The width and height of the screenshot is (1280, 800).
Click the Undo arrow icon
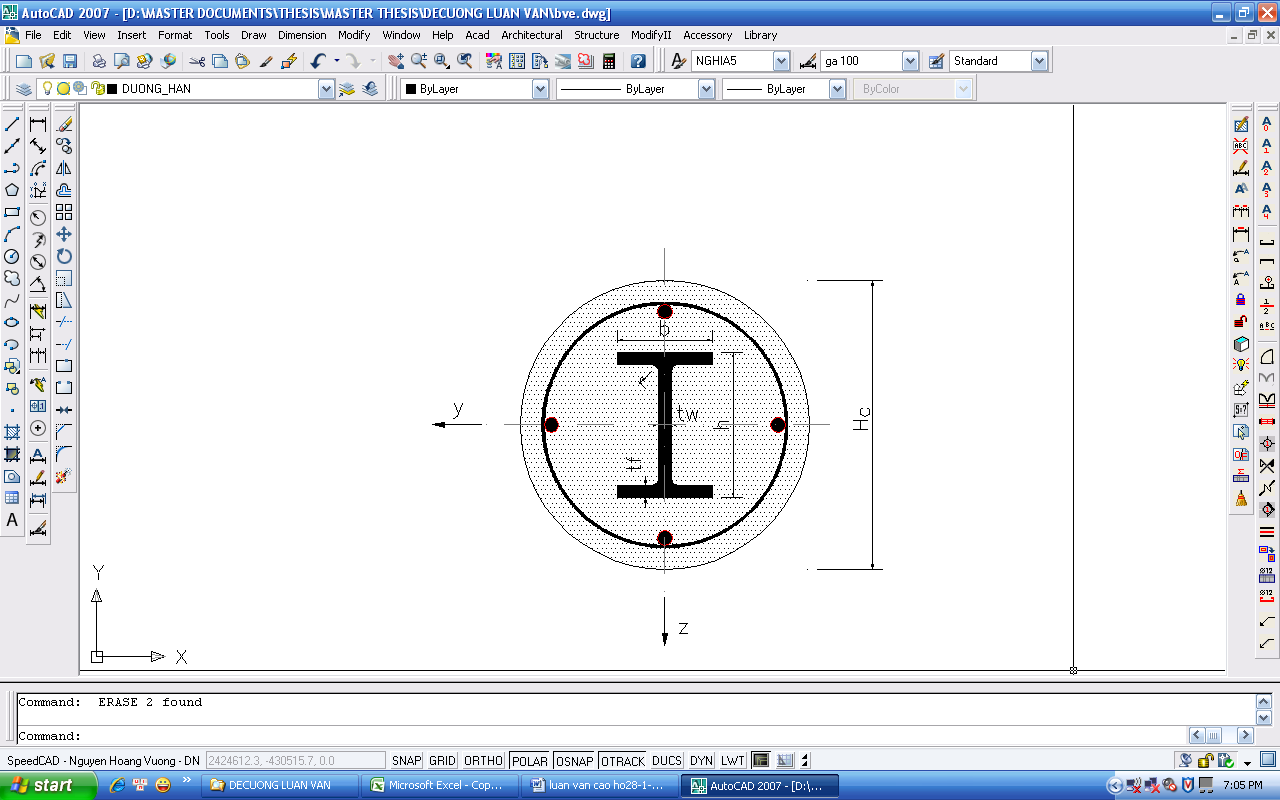coord(318,61)
